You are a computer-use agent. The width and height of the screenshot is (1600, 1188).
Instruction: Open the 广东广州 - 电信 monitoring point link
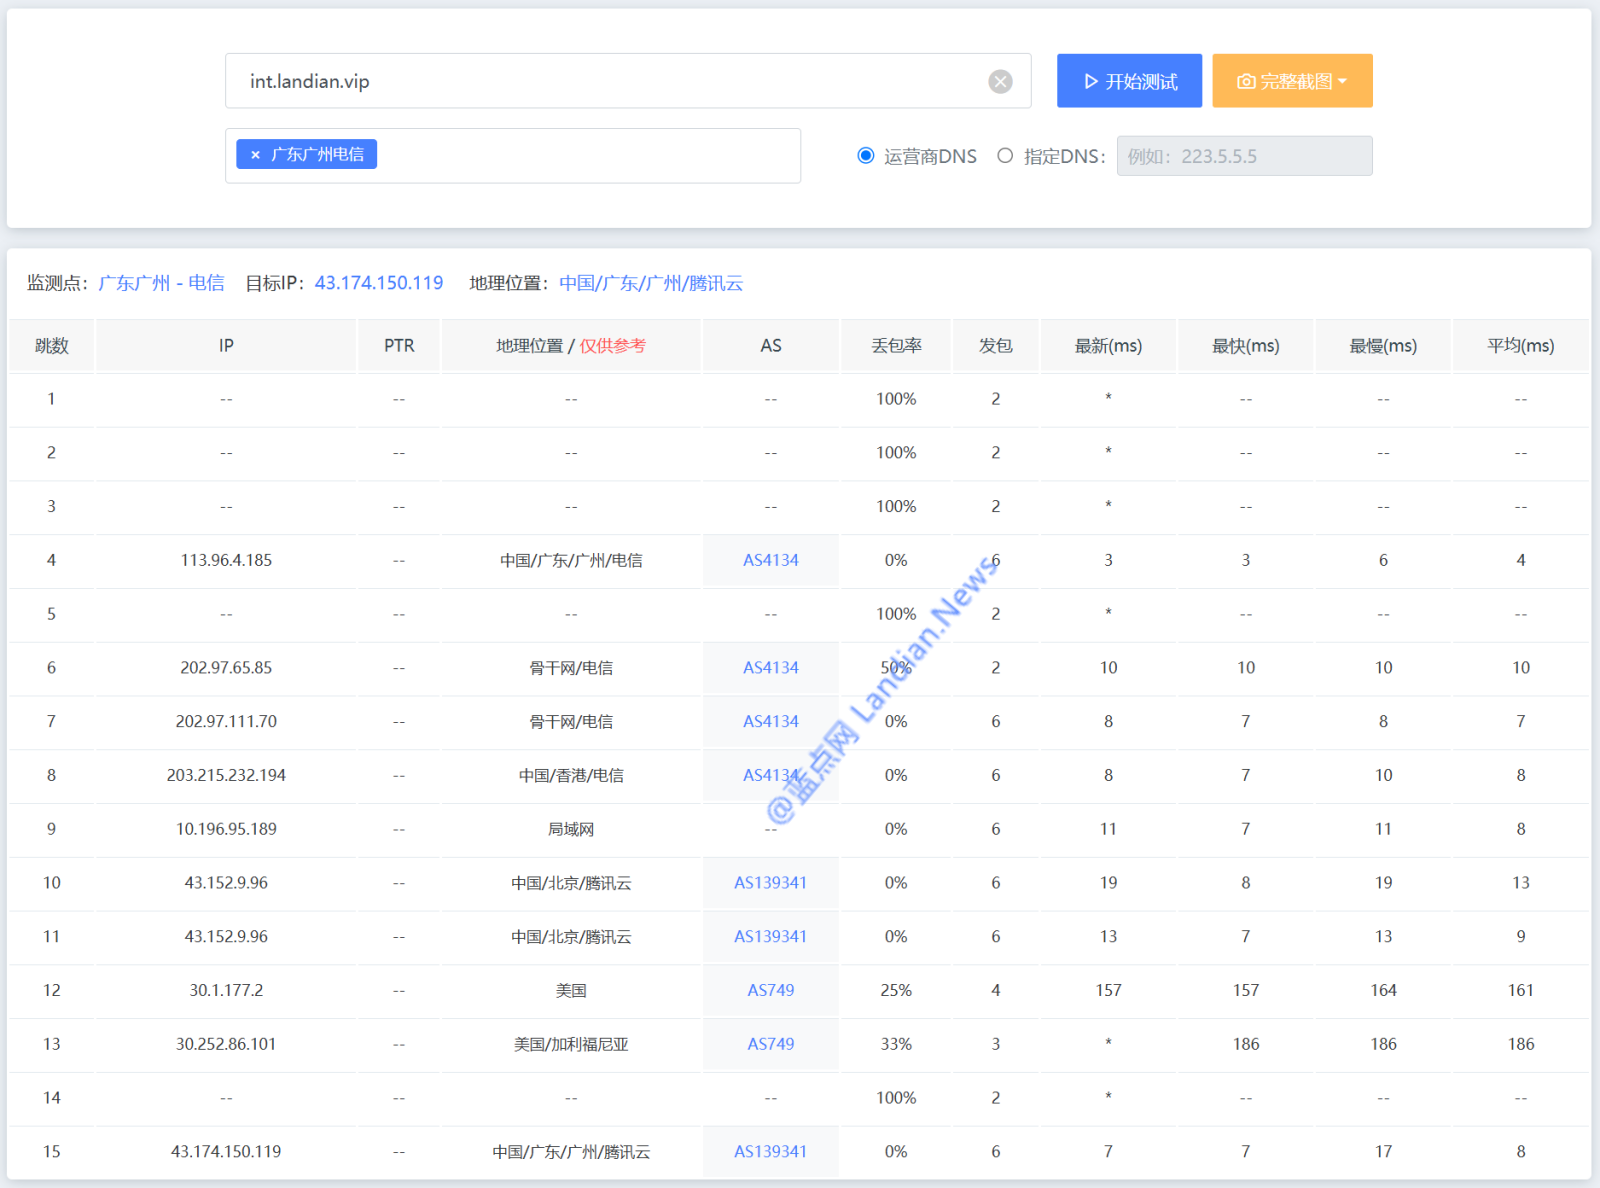pos(161,283)
